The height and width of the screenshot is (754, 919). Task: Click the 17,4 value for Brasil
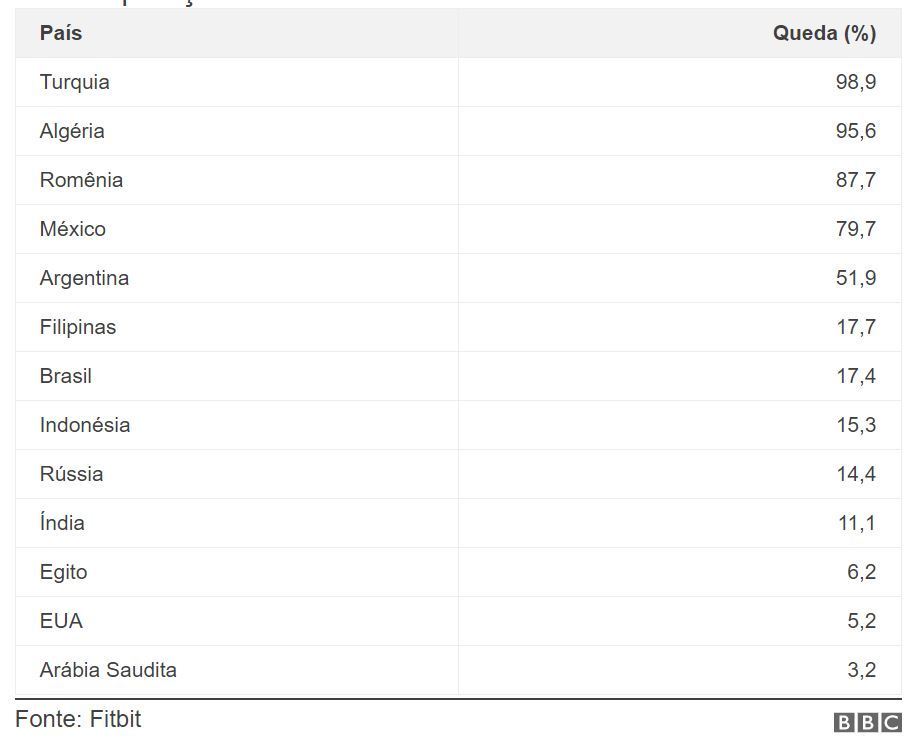[x=856, y=376]
